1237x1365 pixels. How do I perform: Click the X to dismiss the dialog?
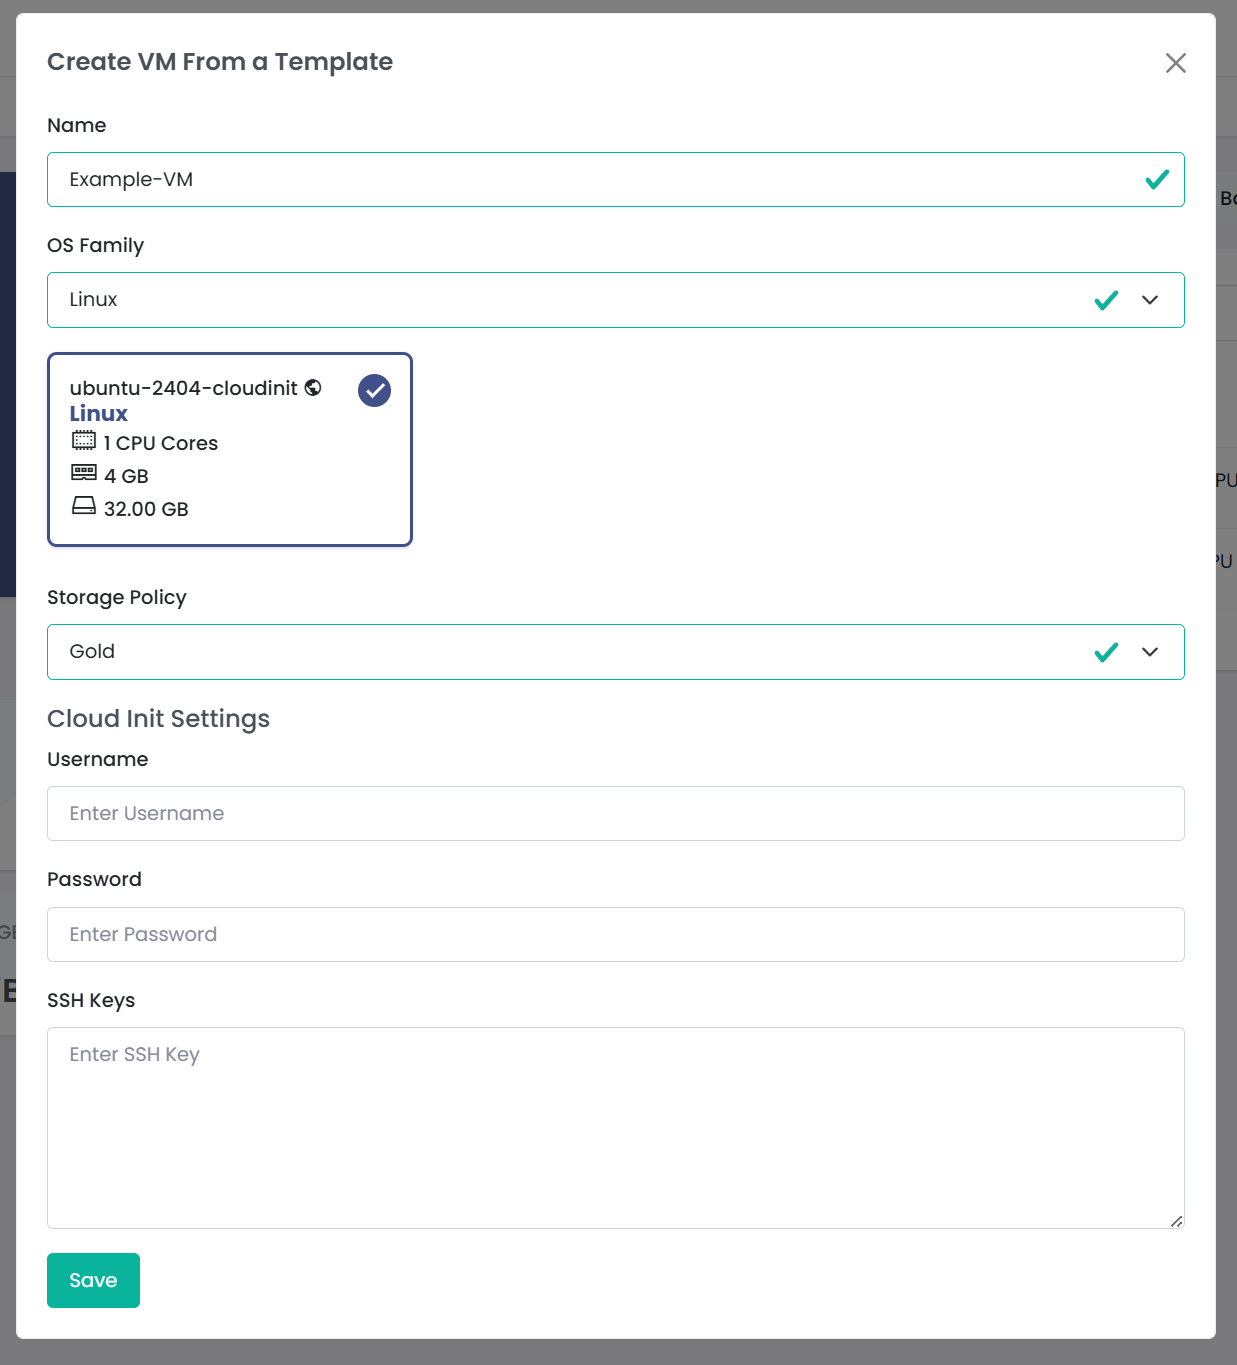1176,63
